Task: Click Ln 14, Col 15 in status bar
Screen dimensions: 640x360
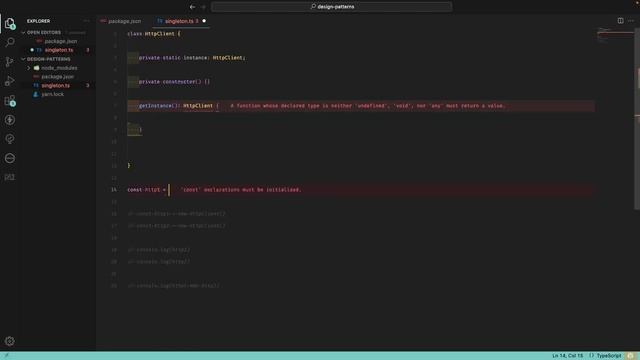Action: 567,356
